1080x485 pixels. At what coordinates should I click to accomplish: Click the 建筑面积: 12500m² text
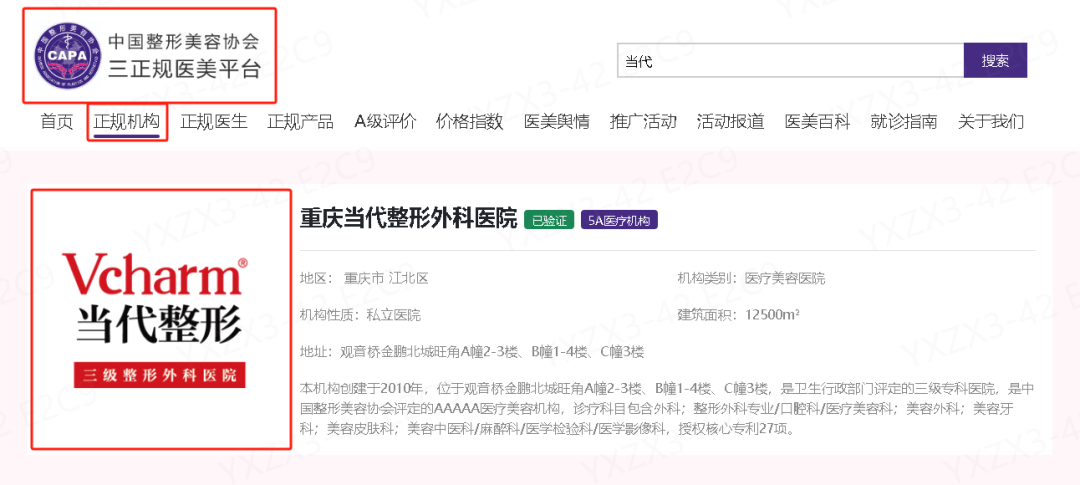(738, 316)
